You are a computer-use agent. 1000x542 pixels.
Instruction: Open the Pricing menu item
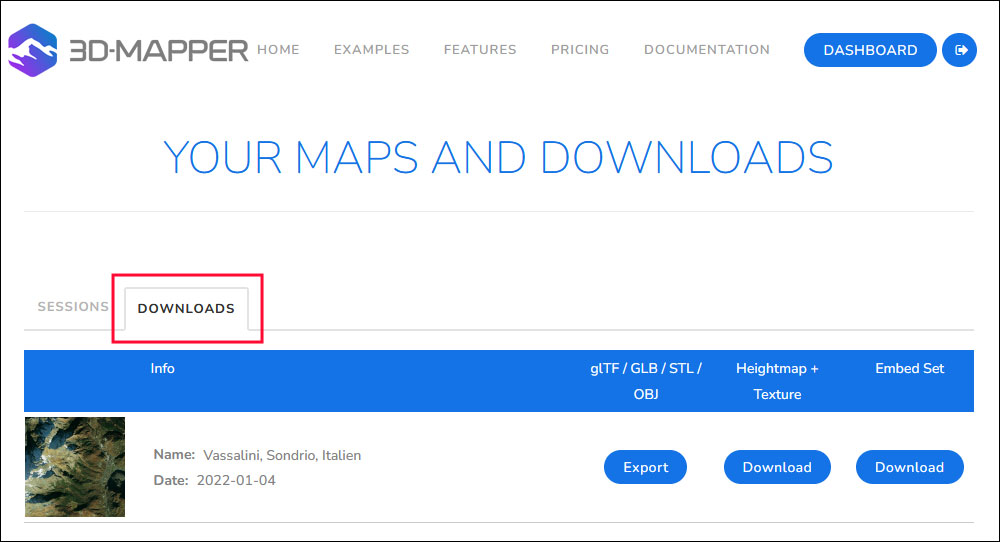[580, 50]
